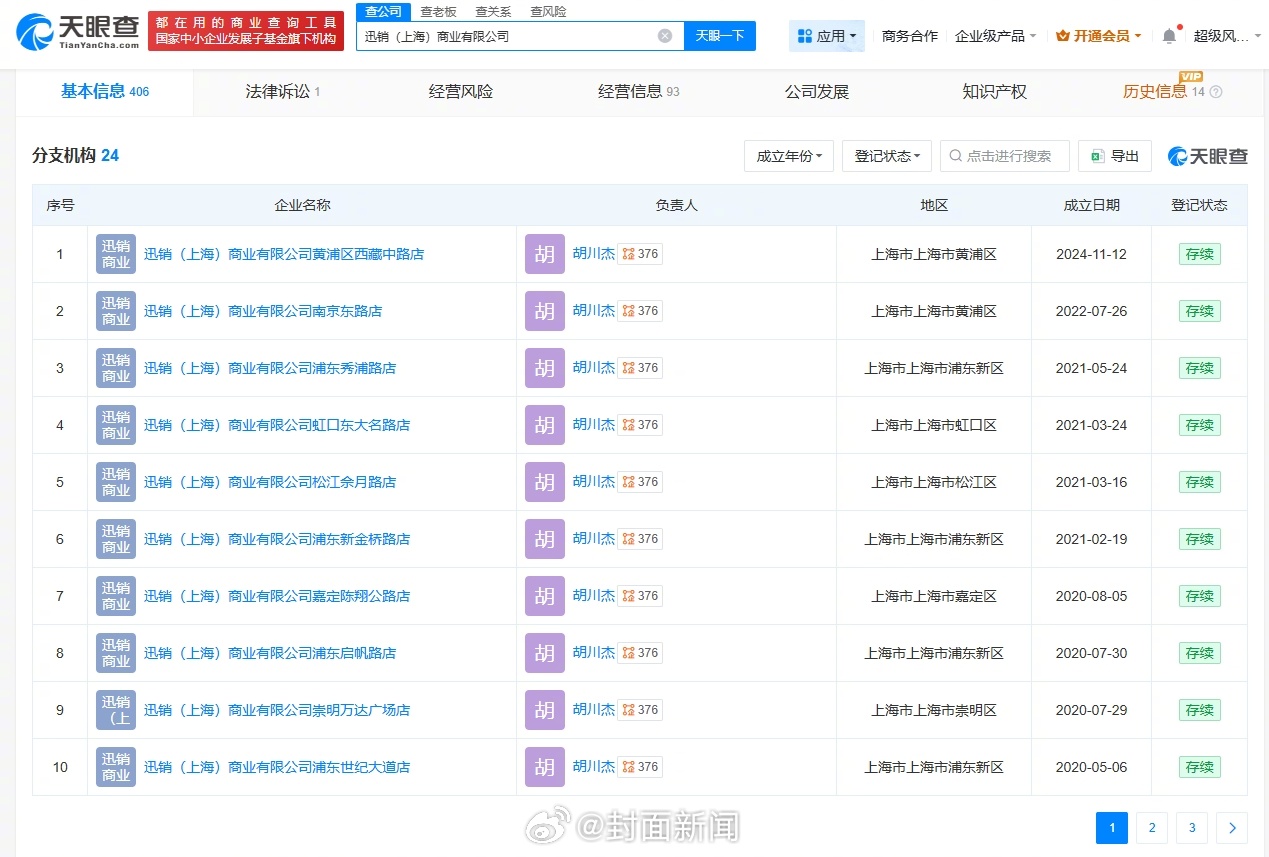Open the 企业级产品 dropdown menu
Screen dimensions: 1269x857
pyautogui.click(x=995, y=36)
